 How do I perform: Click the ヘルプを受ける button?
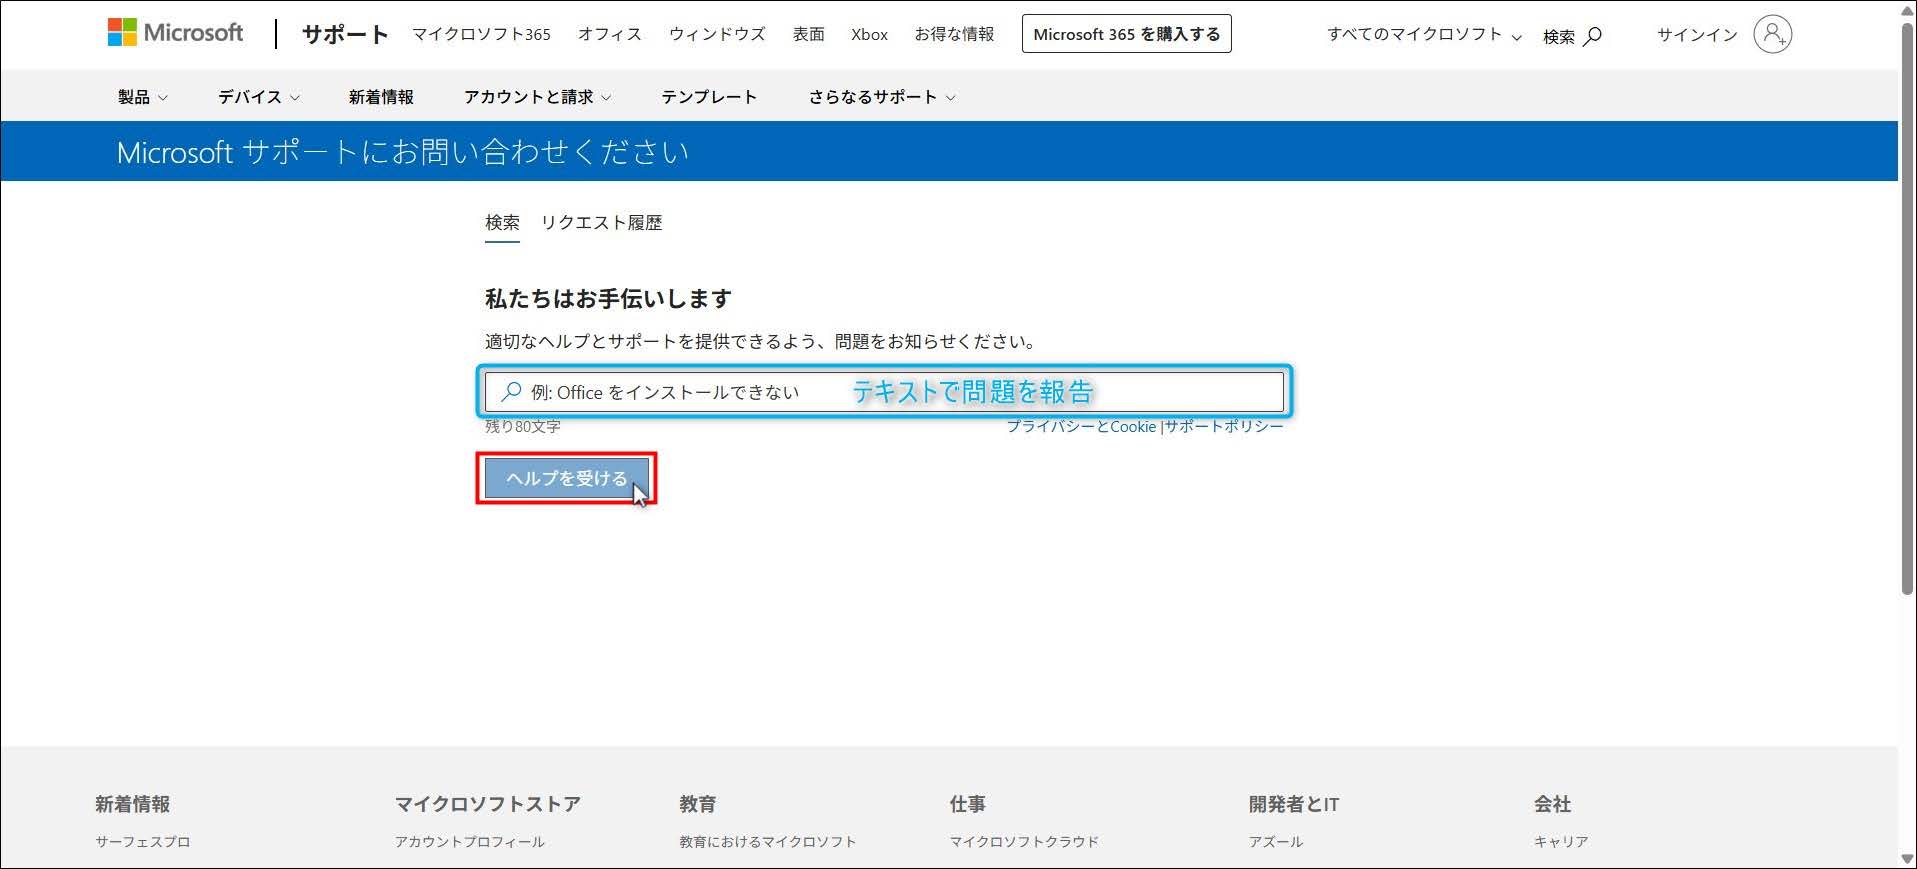tap(566, 478)
